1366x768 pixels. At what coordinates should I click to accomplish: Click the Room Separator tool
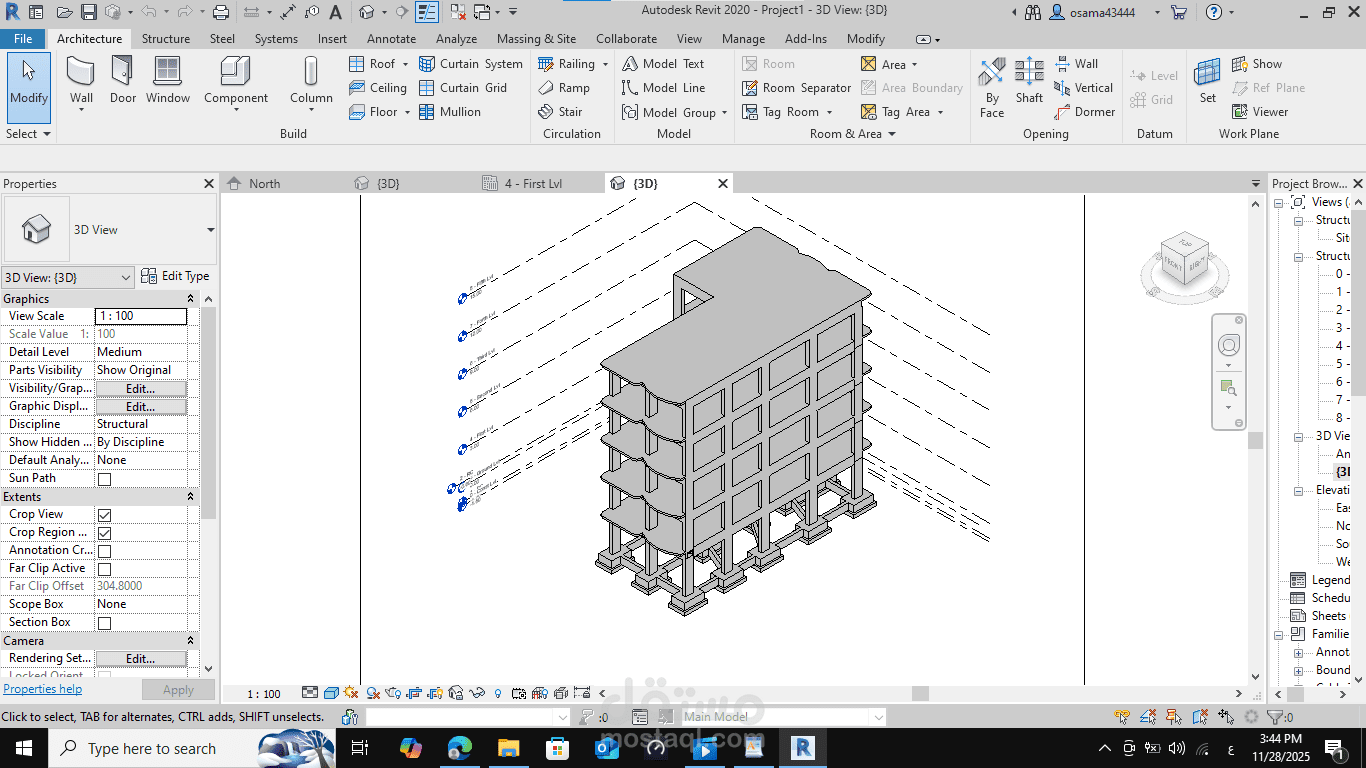pyautogui.click(x=796, y=88)
